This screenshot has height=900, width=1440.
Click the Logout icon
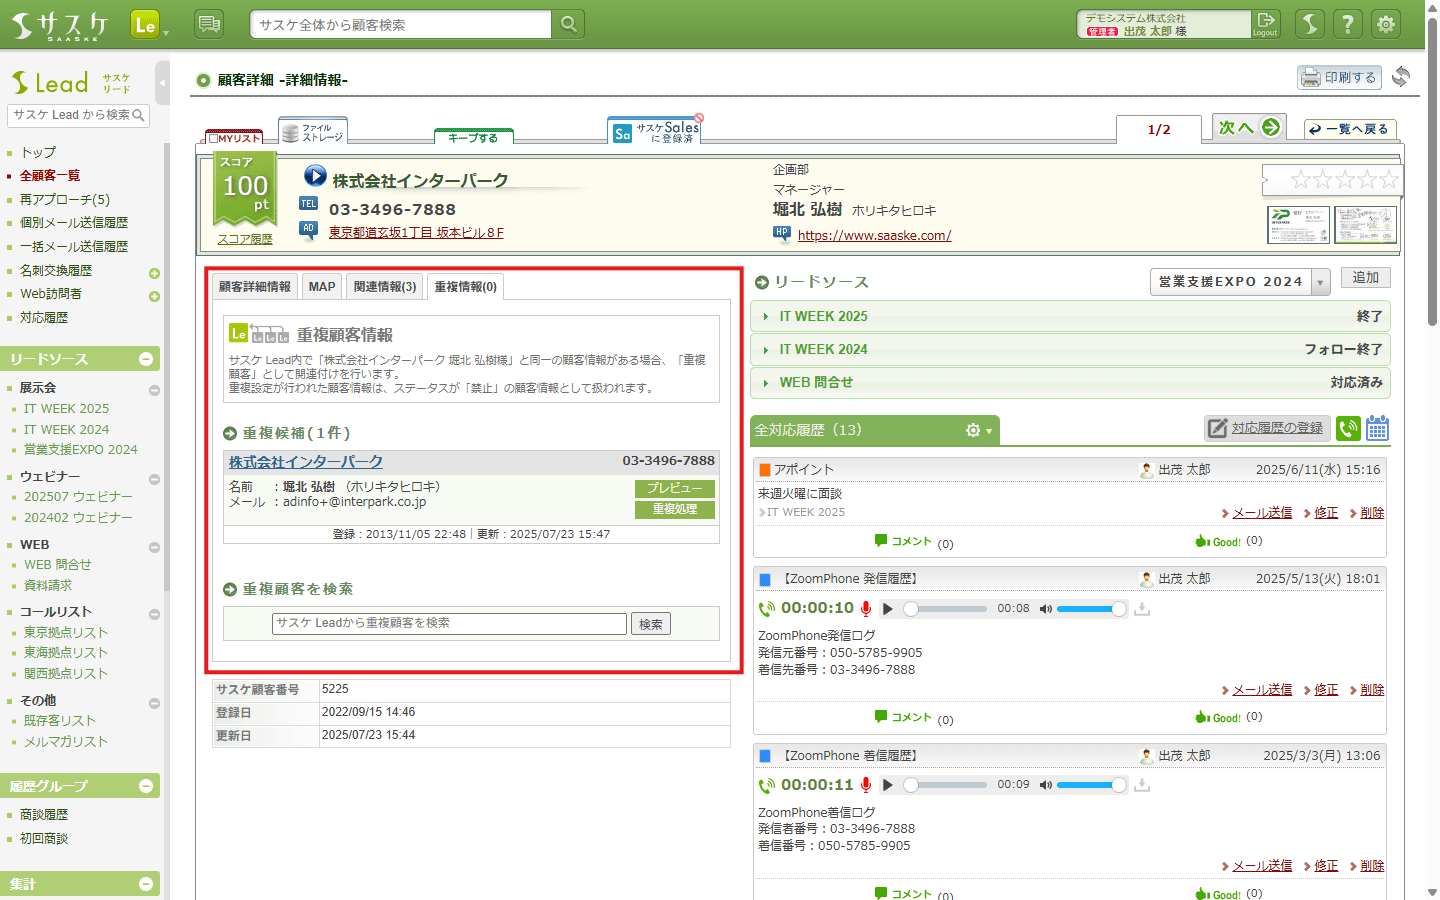point(1266,24)
